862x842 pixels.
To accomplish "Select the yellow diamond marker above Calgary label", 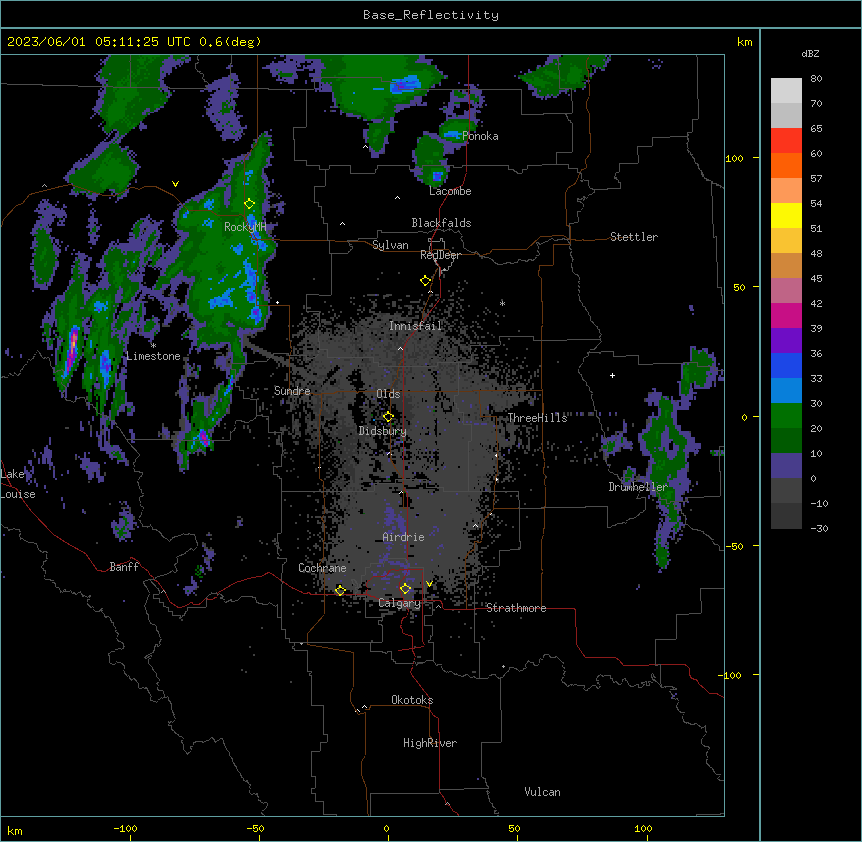I will [x=405, y=589].
